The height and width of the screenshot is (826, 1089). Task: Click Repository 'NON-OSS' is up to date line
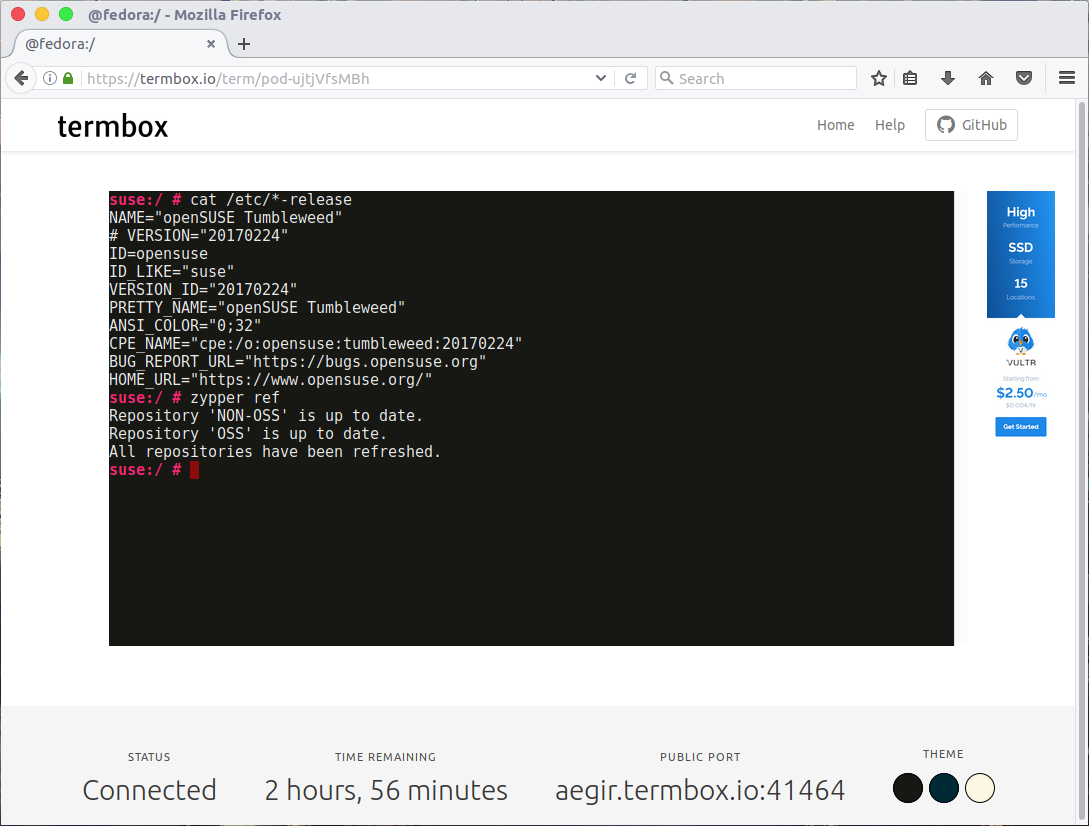(266, 415)
